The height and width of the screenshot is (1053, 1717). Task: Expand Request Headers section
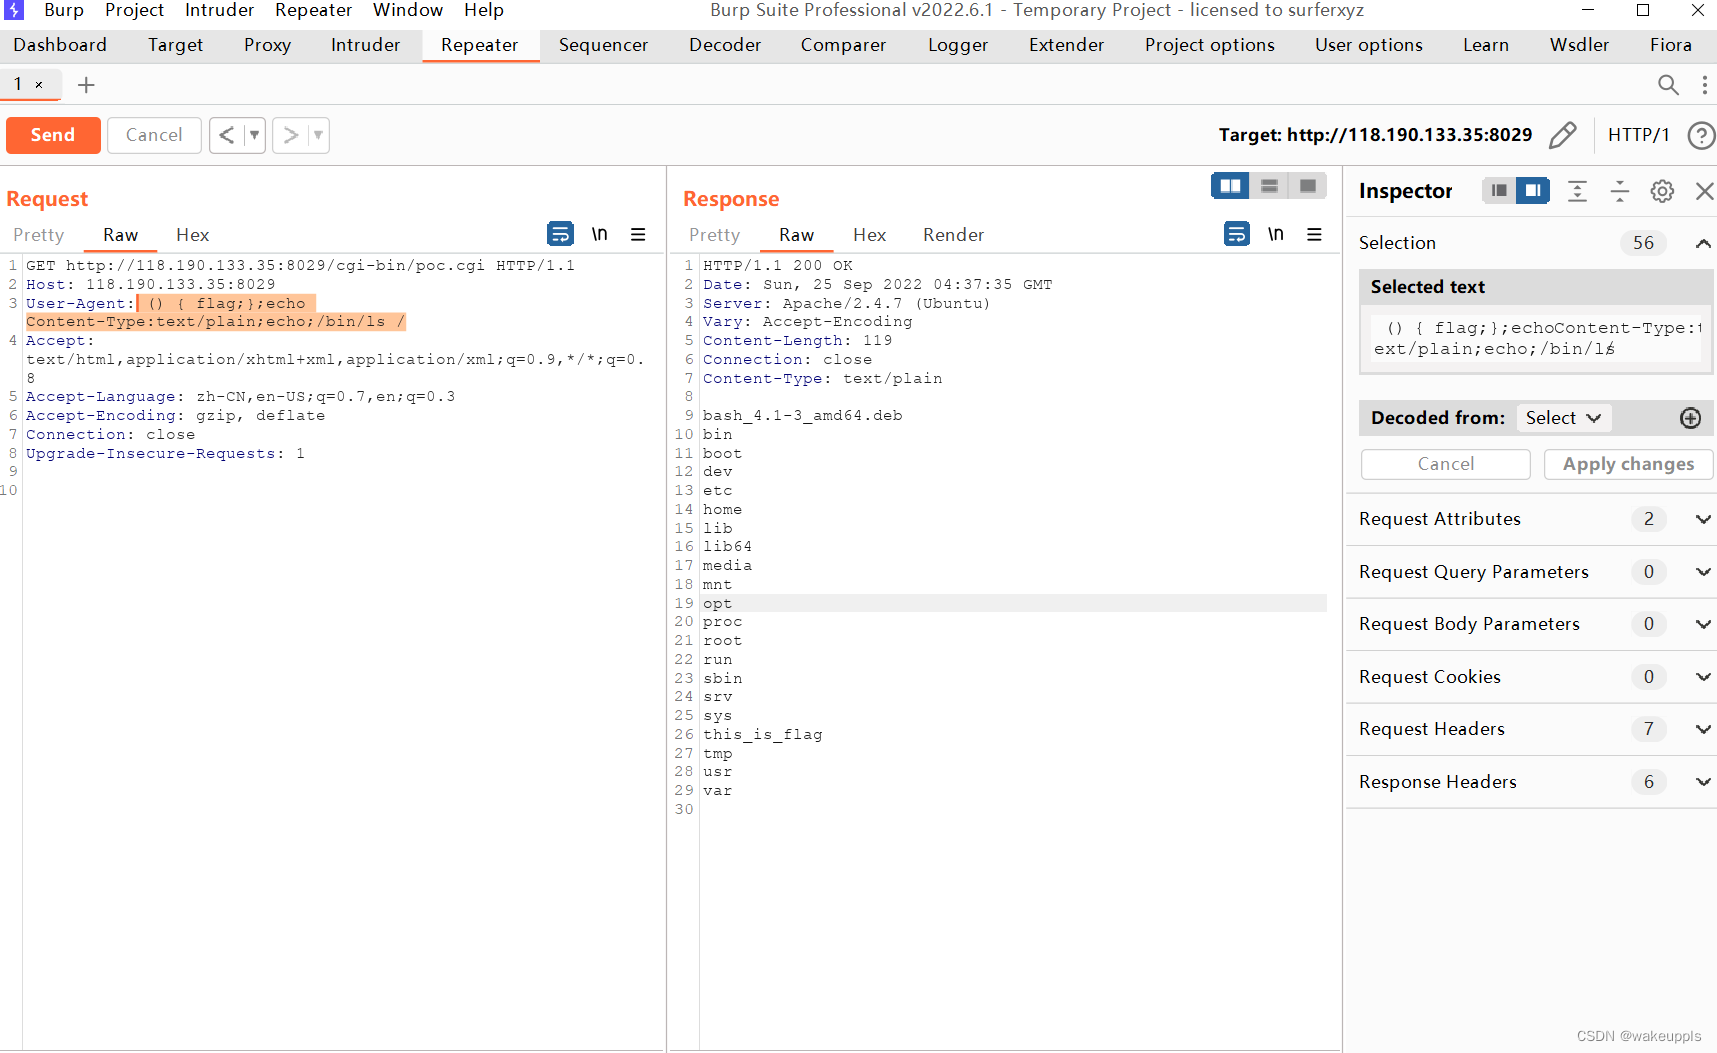1703,729
